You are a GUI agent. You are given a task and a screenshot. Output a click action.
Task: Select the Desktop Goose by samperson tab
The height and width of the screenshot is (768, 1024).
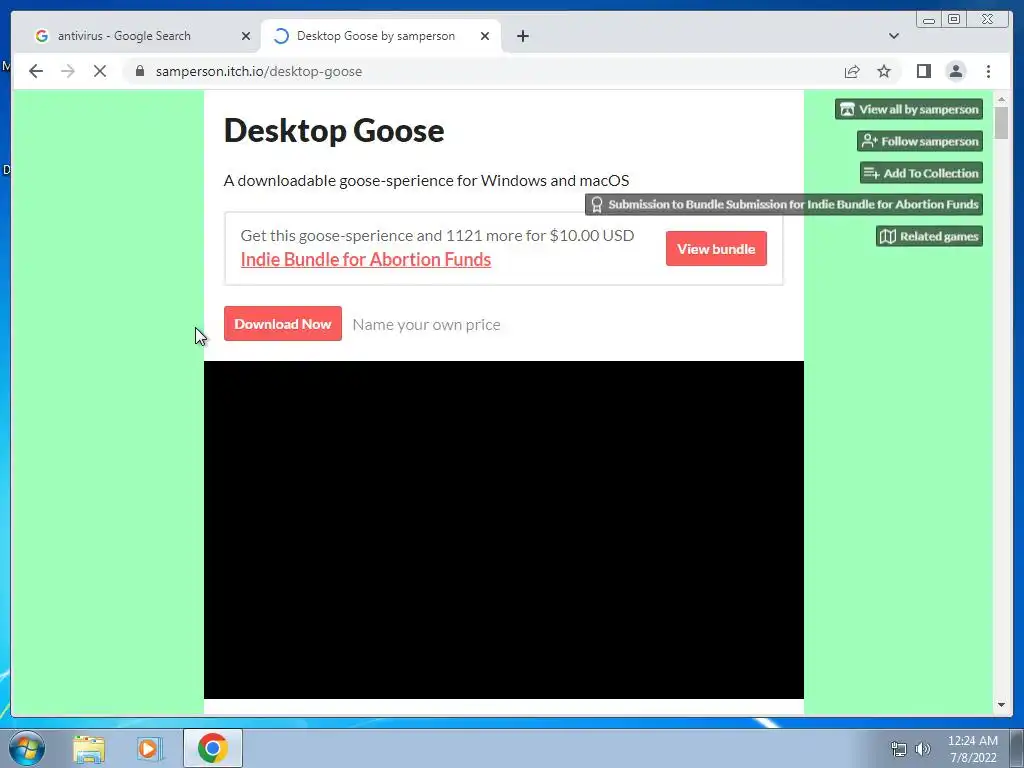(376, 36)
